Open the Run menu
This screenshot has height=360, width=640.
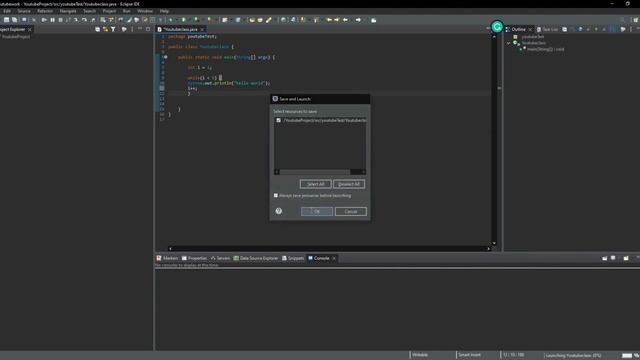coord(127,11)
